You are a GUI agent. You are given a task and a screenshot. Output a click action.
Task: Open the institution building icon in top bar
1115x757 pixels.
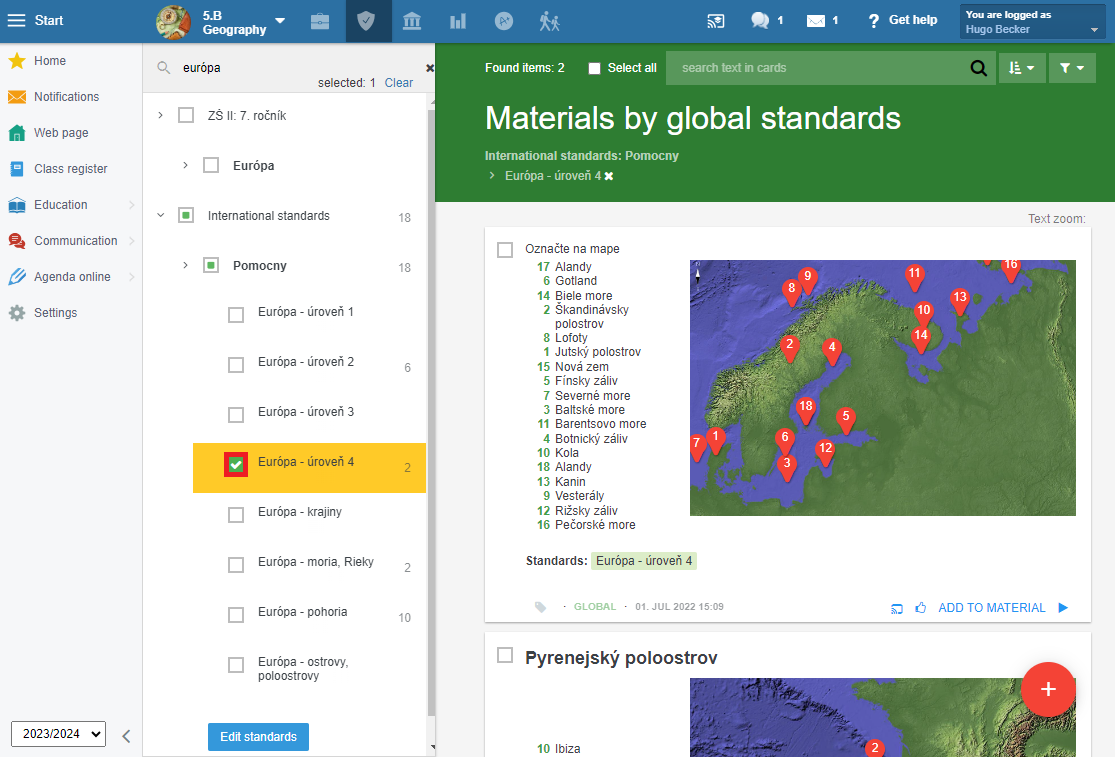point(412,21)
